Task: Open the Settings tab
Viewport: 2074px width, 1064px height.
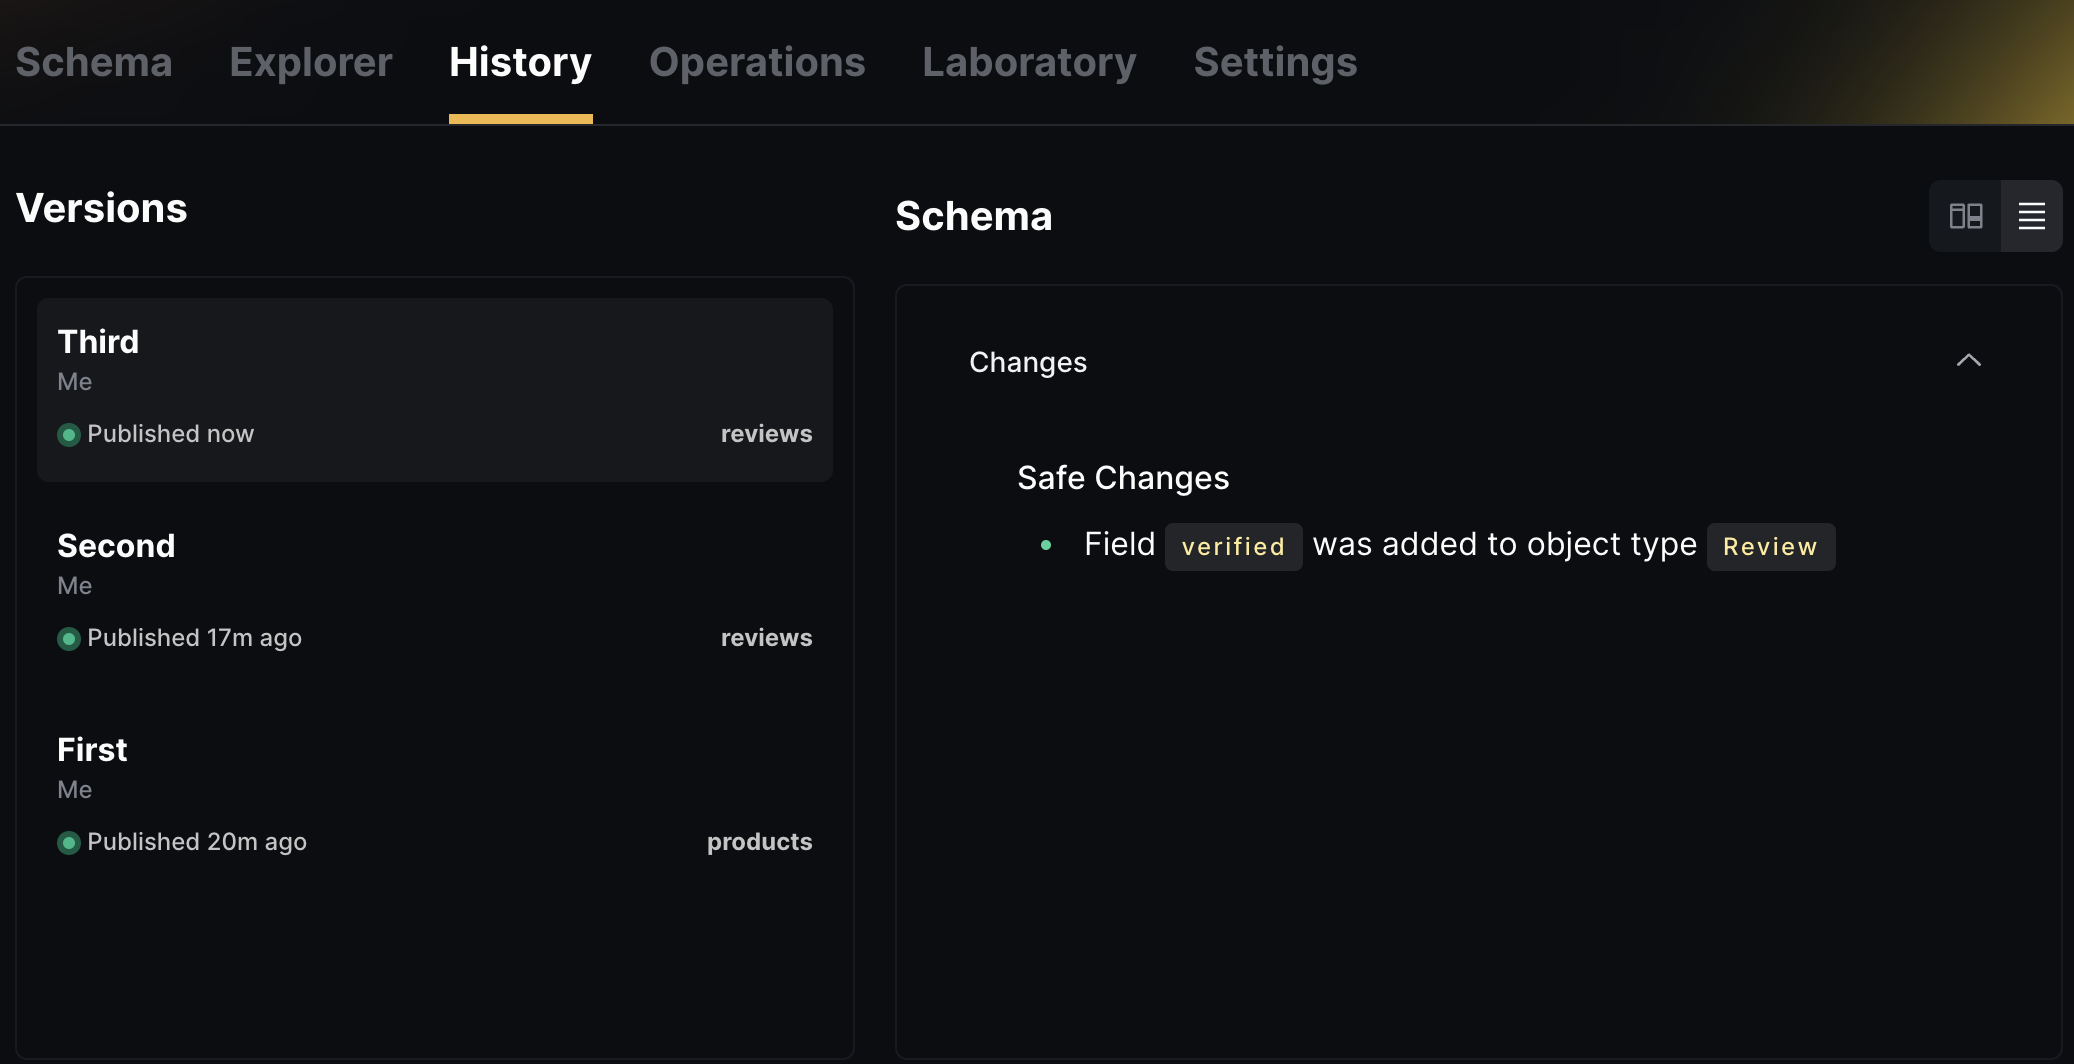Action: tap(1275, 62)
